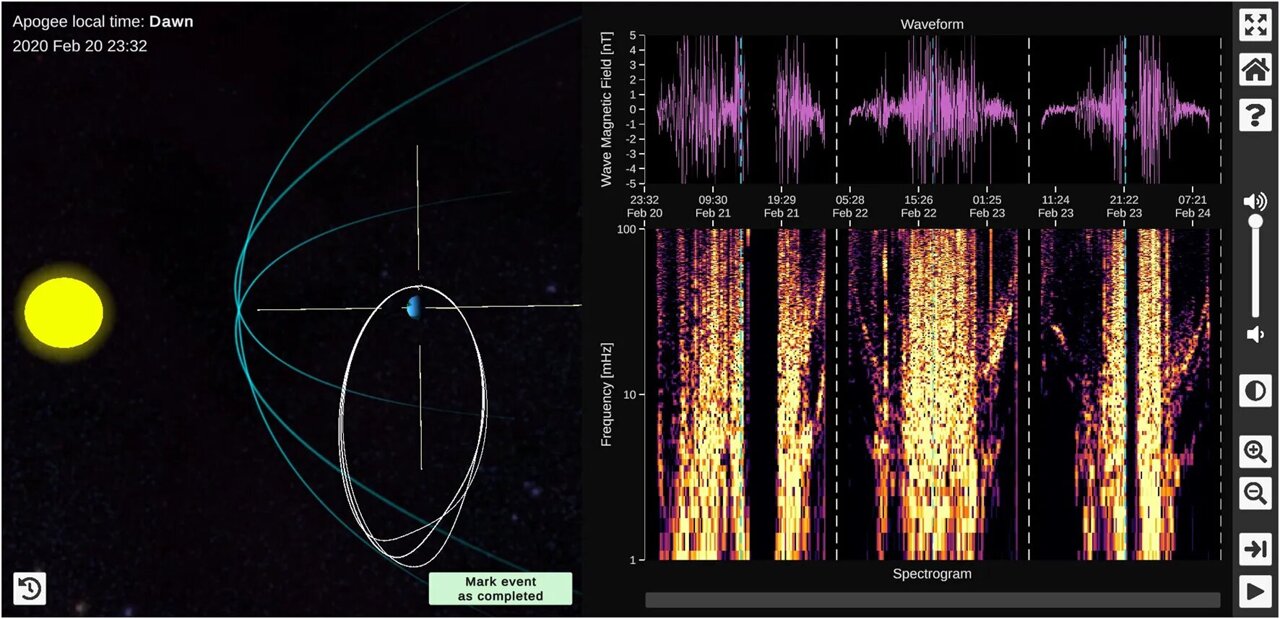The height and width of the screenshot is (619, 1280).
Task: Play the audio with play button
Action: pos(1255,591)
